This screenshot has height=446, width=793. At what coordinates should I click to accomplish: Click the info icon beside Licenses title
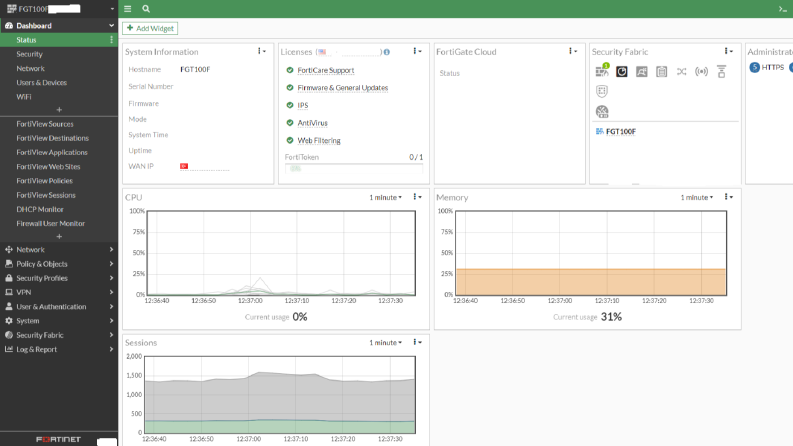387,52
